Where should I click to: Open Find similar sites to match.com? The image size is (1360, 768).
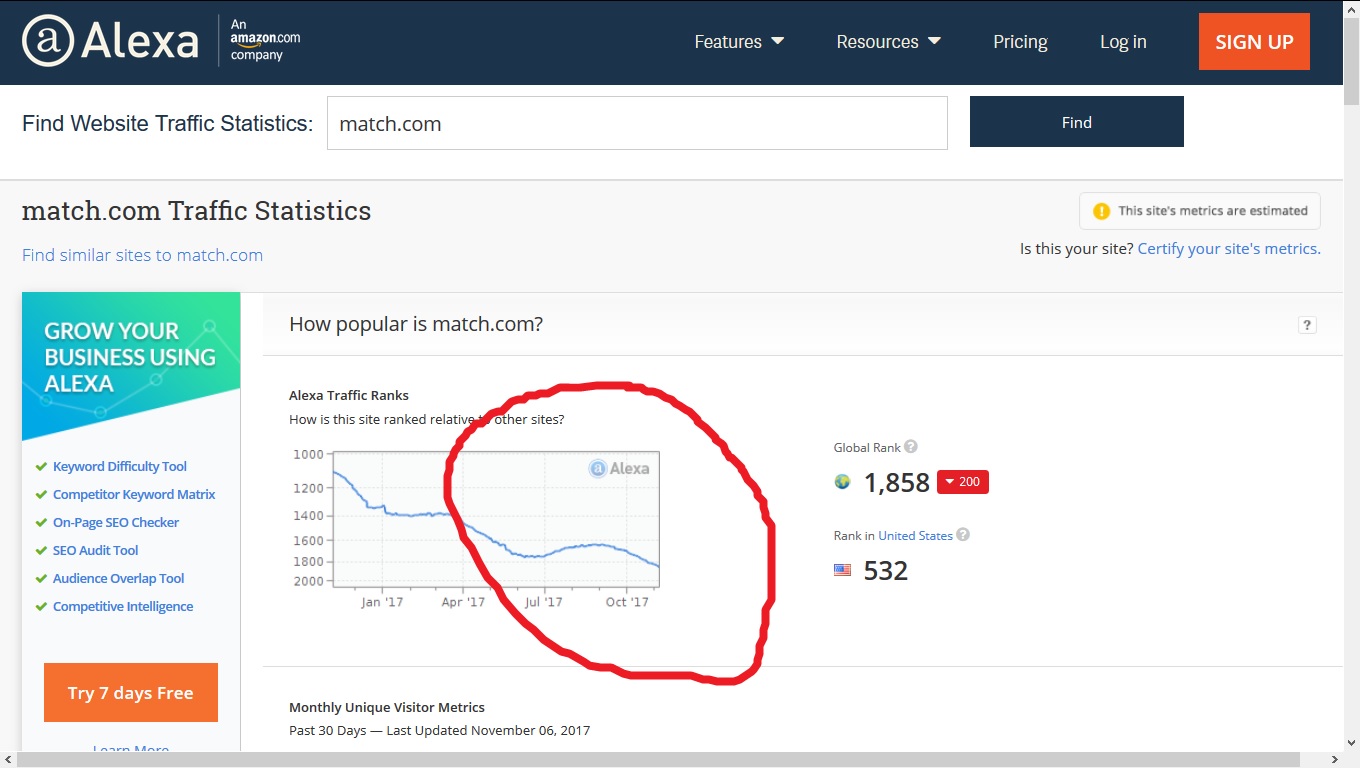(142, 255)
